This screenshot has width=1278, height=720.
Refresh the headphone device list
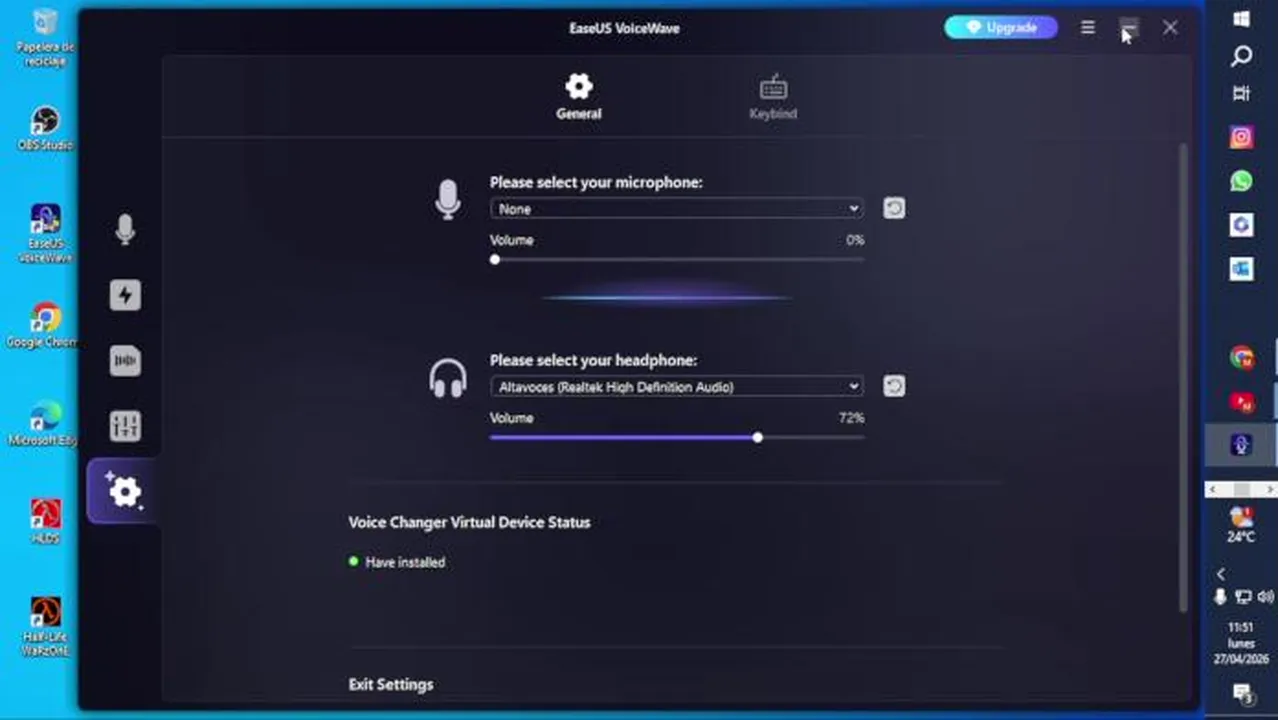[894, 386]
